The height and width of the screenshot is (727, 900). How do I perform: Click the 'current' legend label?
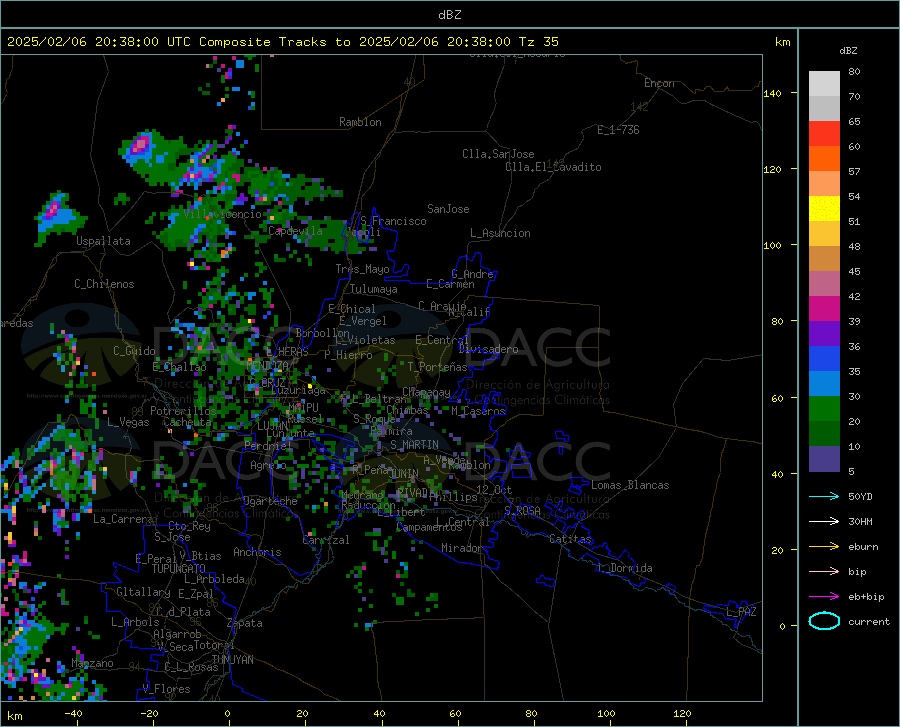pyautogui.click(x=869, y=621)
